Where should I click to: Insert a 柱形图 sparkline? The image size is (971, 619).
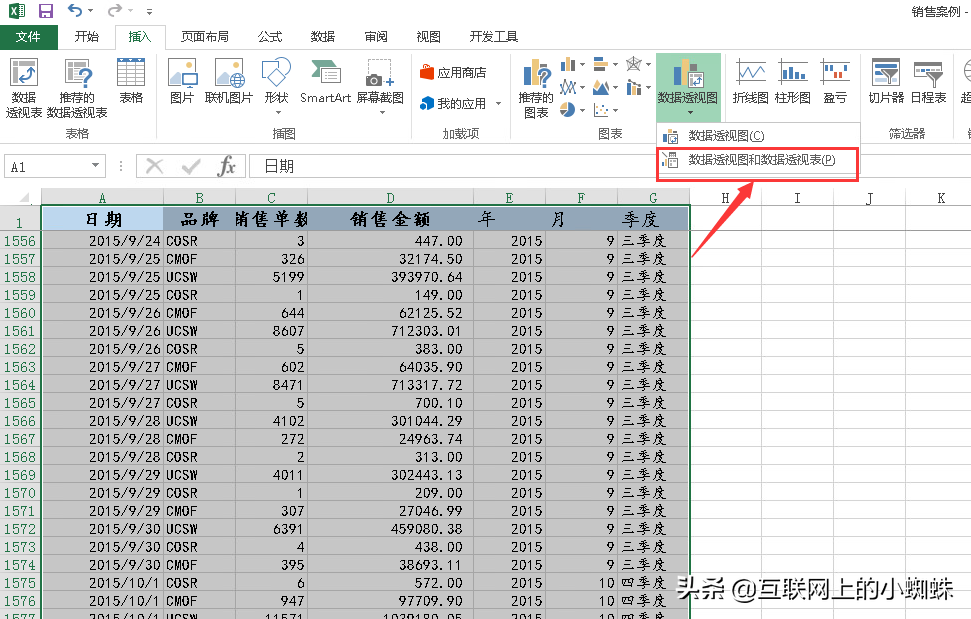[793, 81]
